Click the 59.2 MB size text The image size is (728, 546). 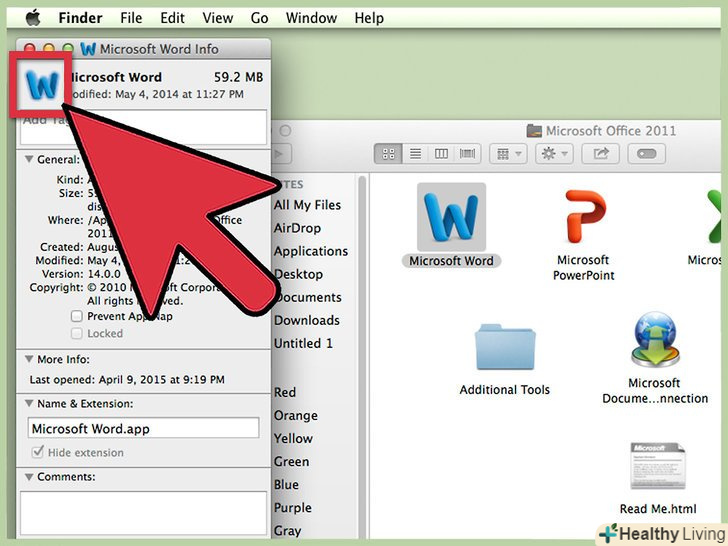(239, 77)
